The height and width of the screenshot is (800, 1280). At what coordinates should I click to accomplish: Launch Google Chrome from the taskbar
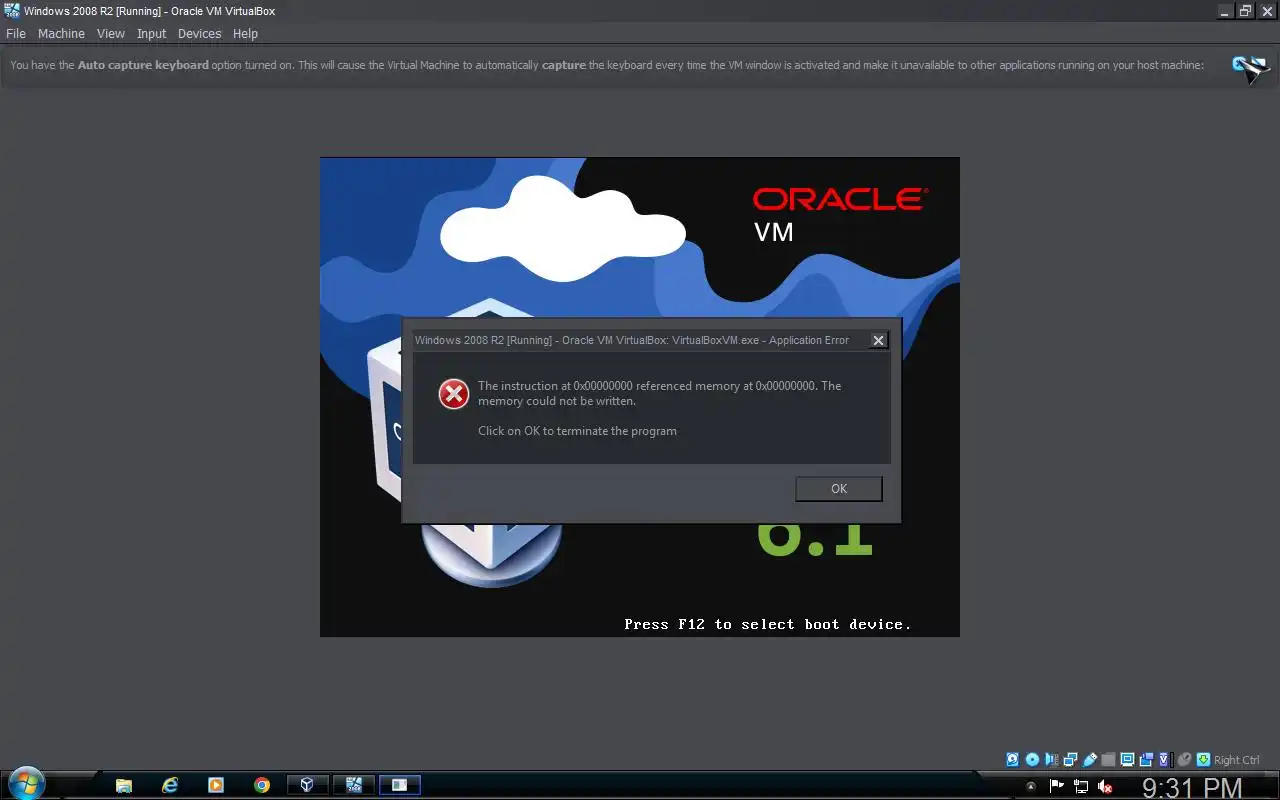(262, 785)
